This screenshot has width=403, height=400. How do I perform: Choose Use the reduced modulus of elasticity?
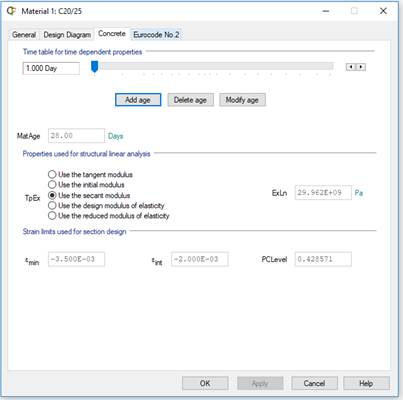(x=52, y=216)
